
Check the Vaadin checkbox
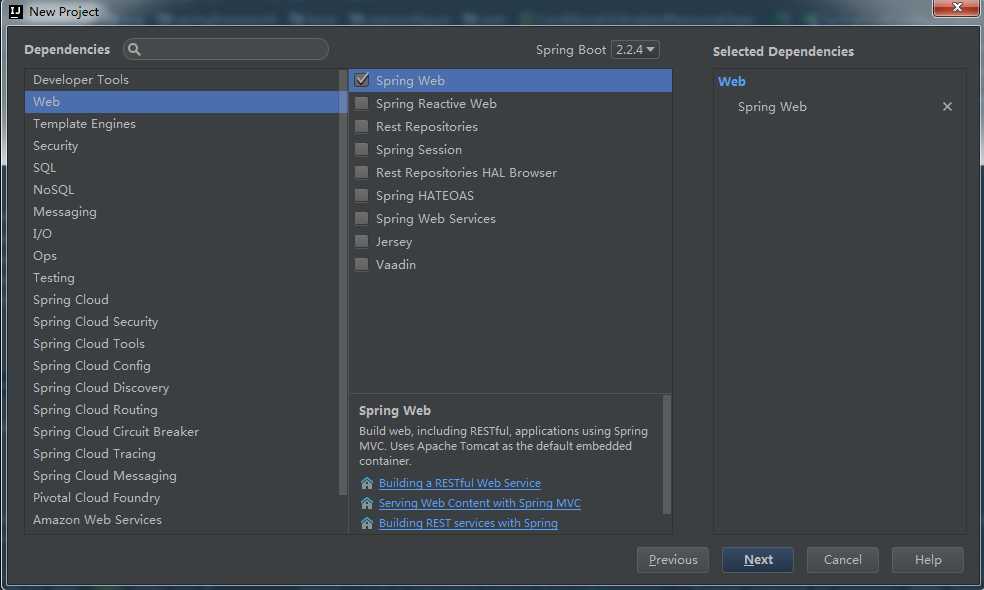361,264
